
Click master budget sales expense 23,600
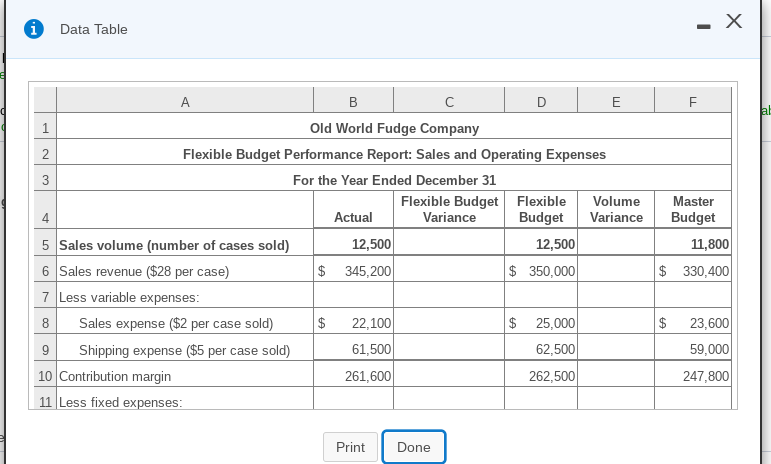(709, 323)
